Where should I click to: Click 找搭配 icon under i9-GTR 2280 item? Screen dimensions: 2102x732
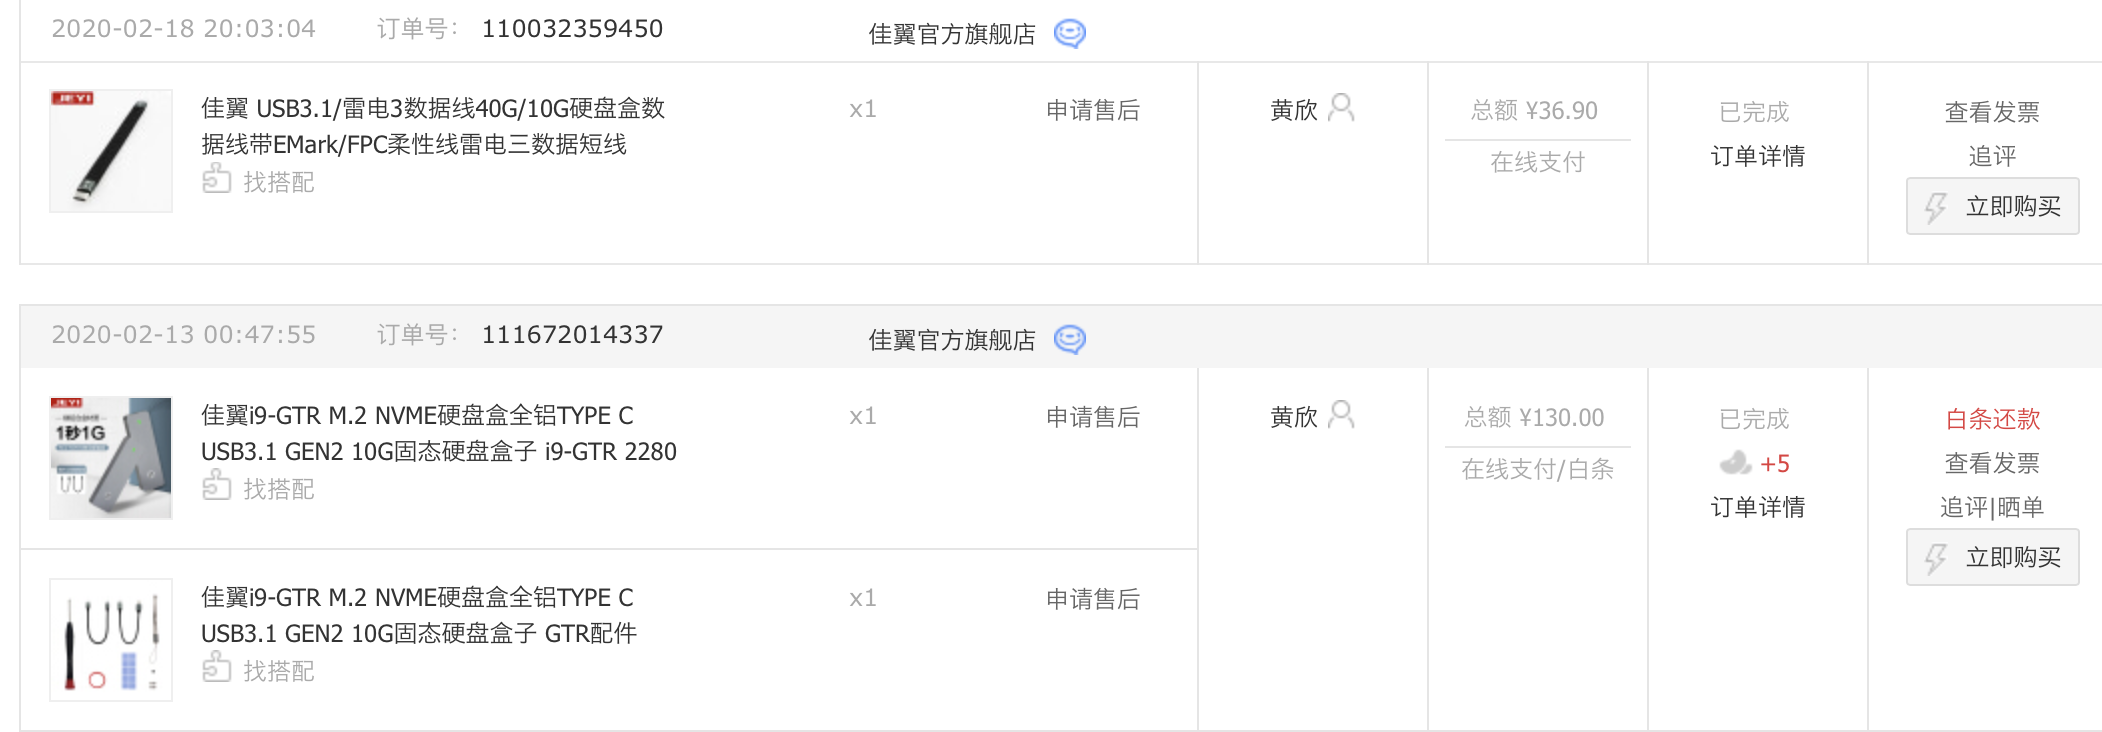tap(216, 488)
